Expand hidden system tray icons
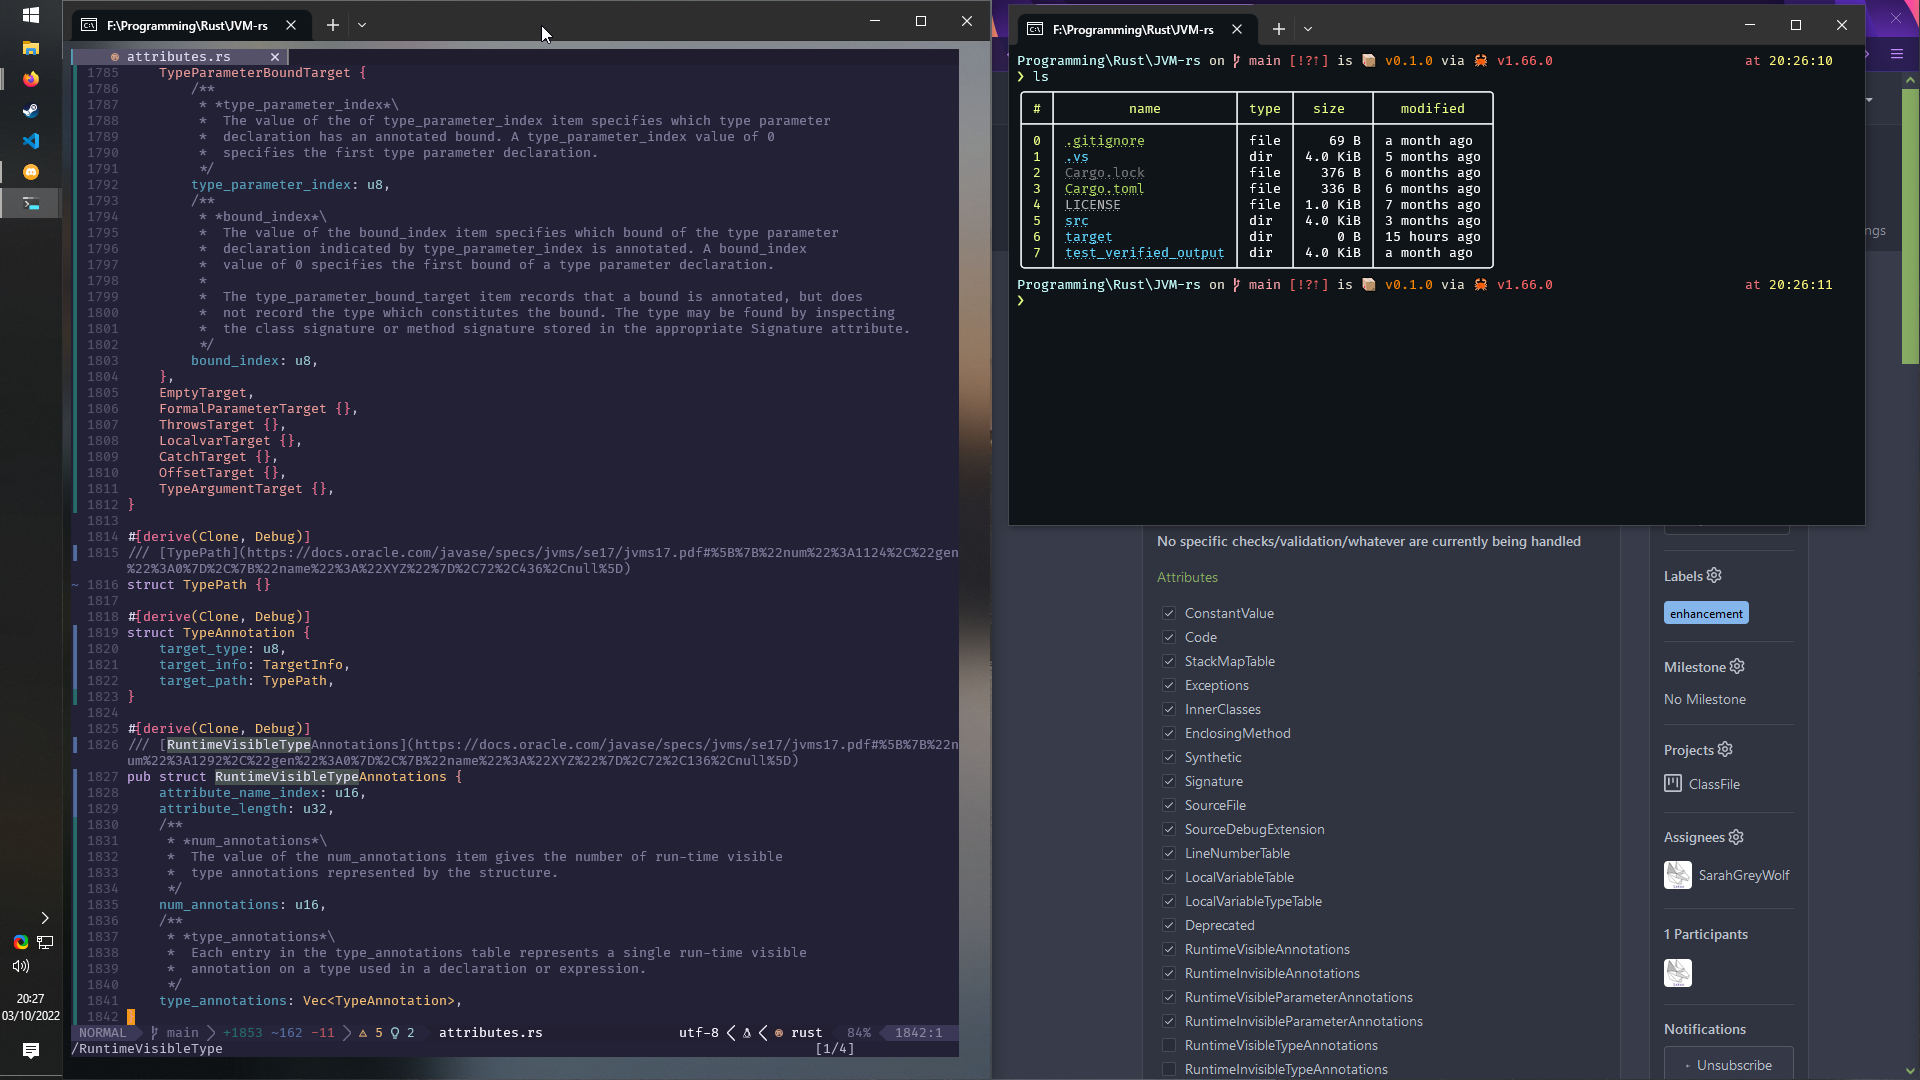The height and width of the screenshot is (1080, 1920). point(44,918)
